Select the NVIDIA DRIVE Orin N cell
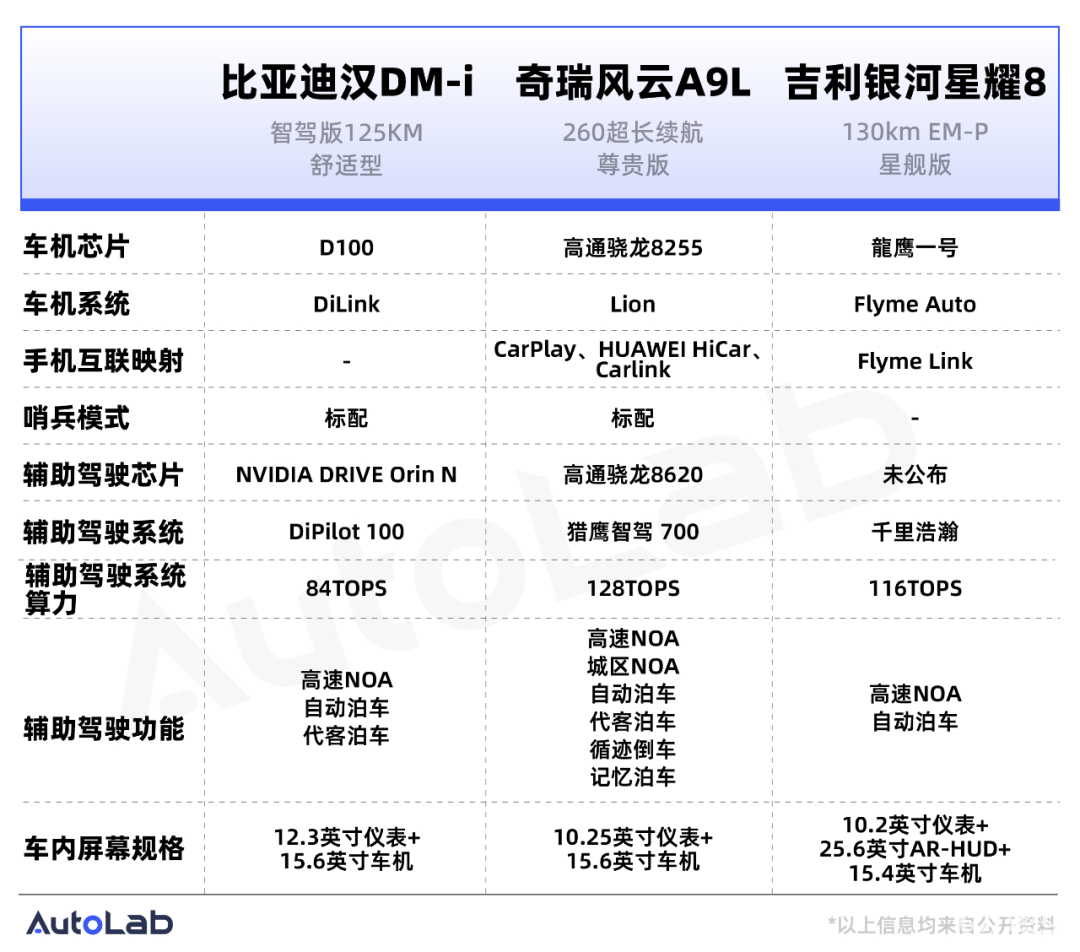This screenshot has height=952, width=1080. click(x=346, y=475)
